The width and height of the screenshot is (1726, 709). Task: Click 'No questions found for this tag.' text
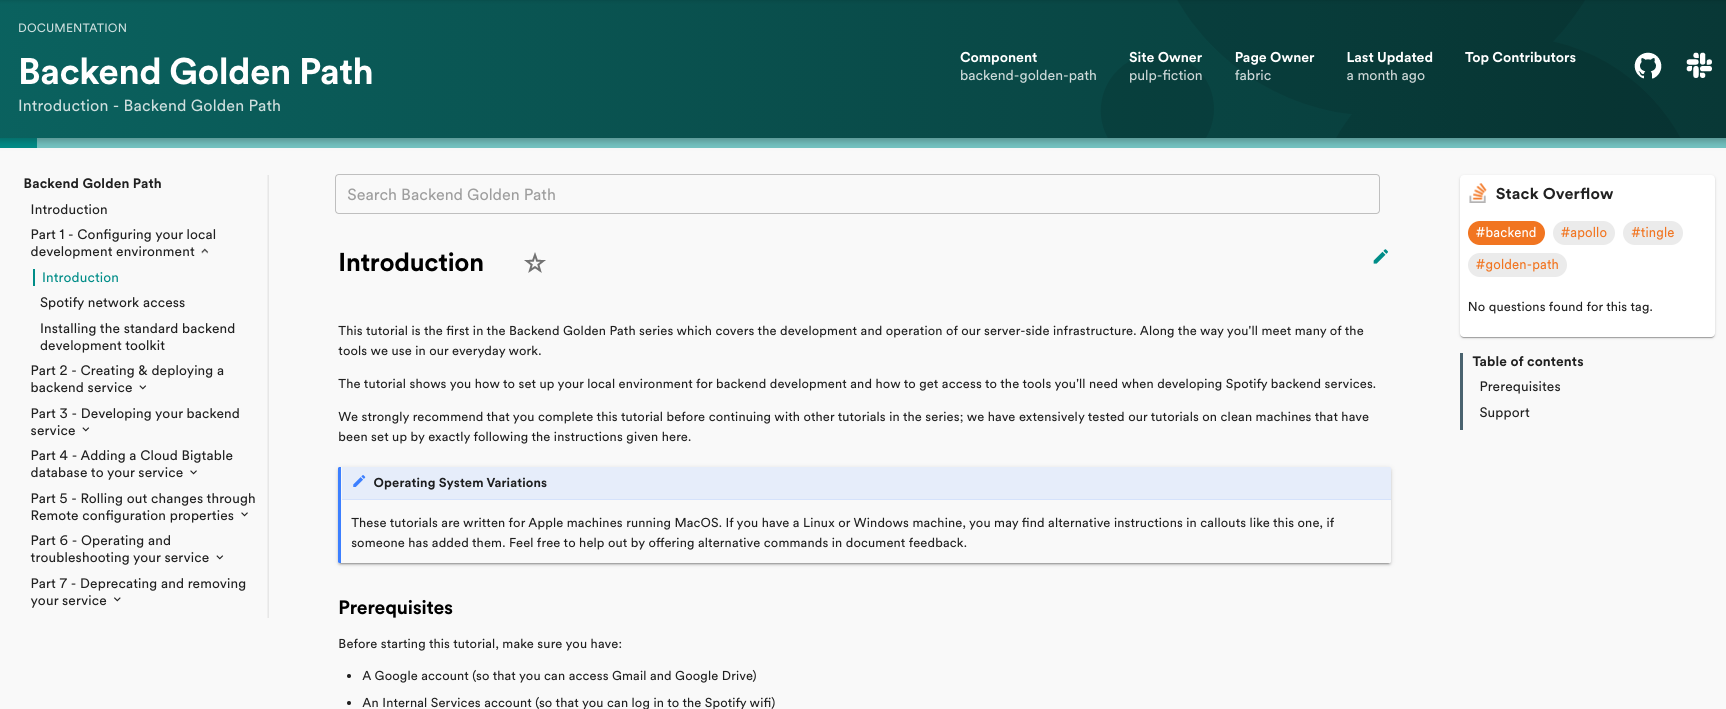point(1560,307)
